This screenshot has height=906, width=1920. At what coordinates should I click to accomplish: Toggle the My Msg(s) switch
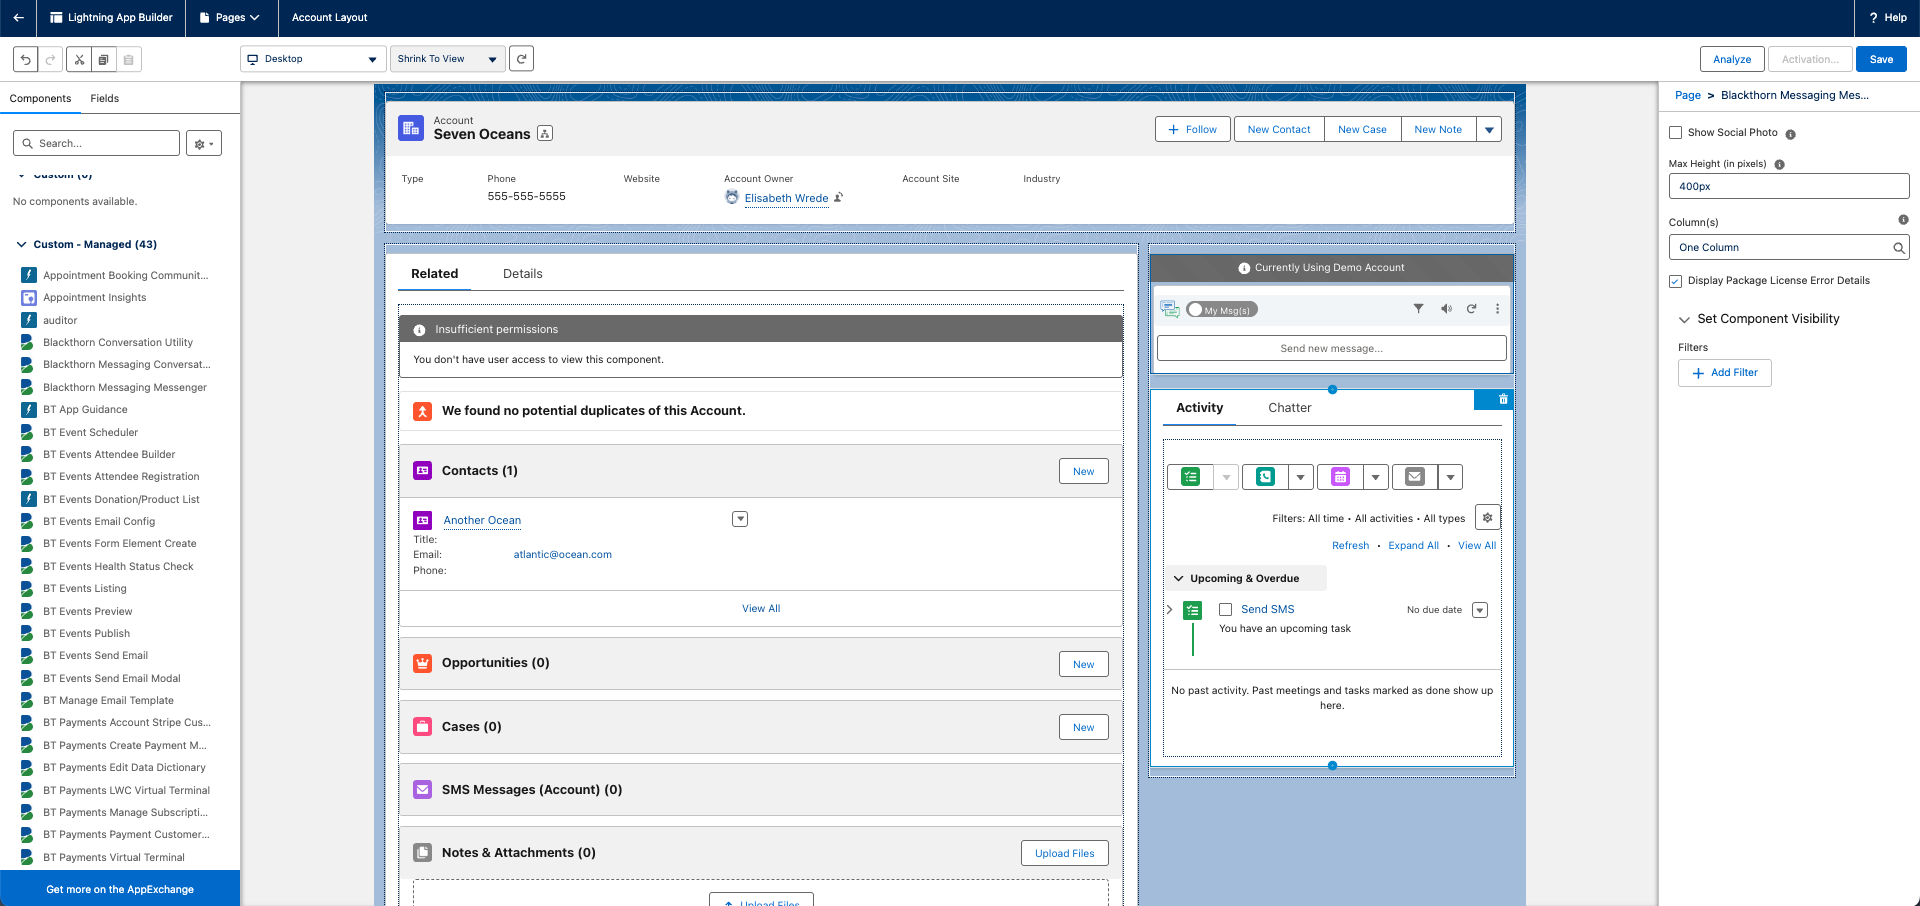point(1221,310)
